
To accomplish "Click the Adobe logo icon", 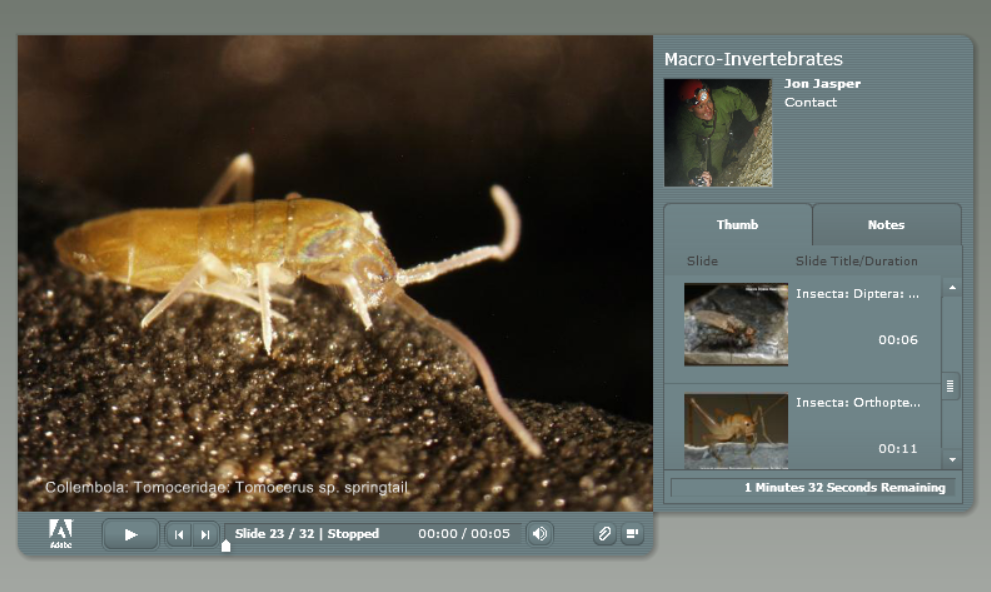I will pyautogui.click(x=60, y=533).
